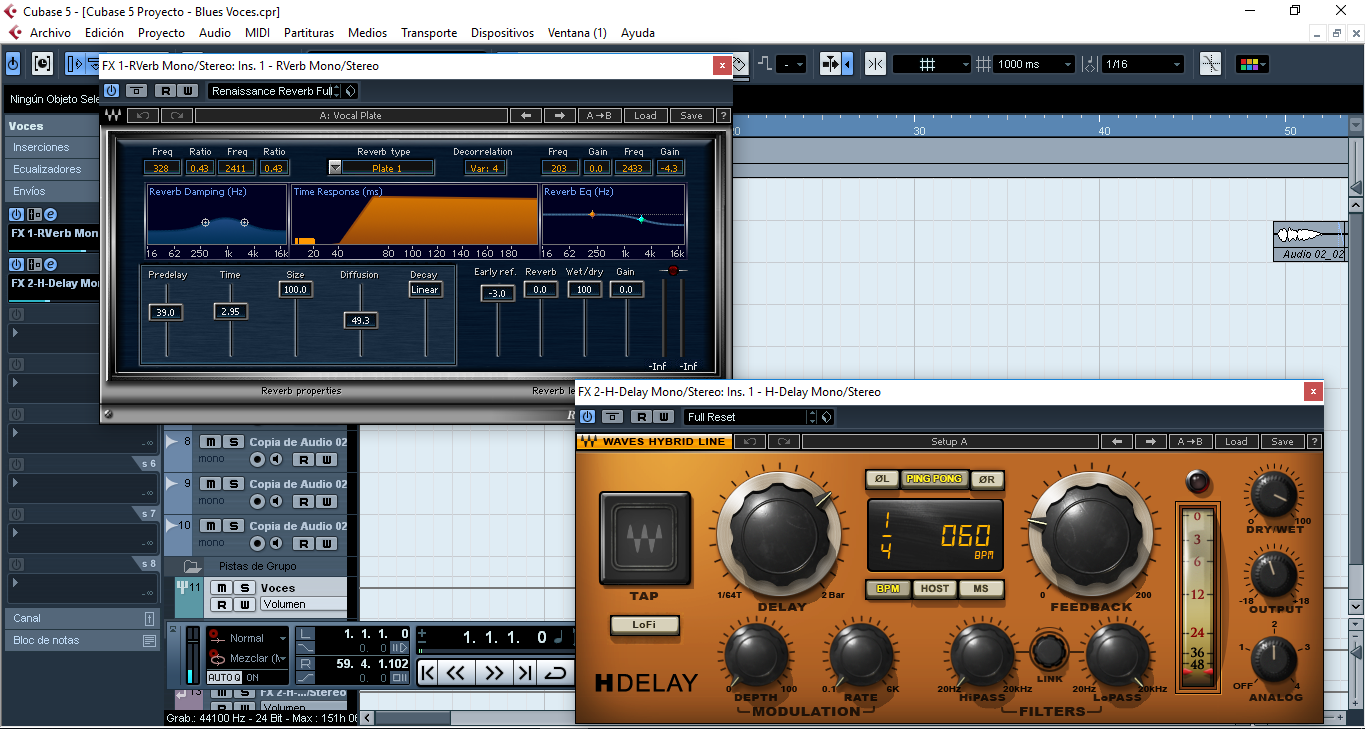Open the Ayuda menu
The width and height of the screenshot is (1365, 729).
[638, 33]
